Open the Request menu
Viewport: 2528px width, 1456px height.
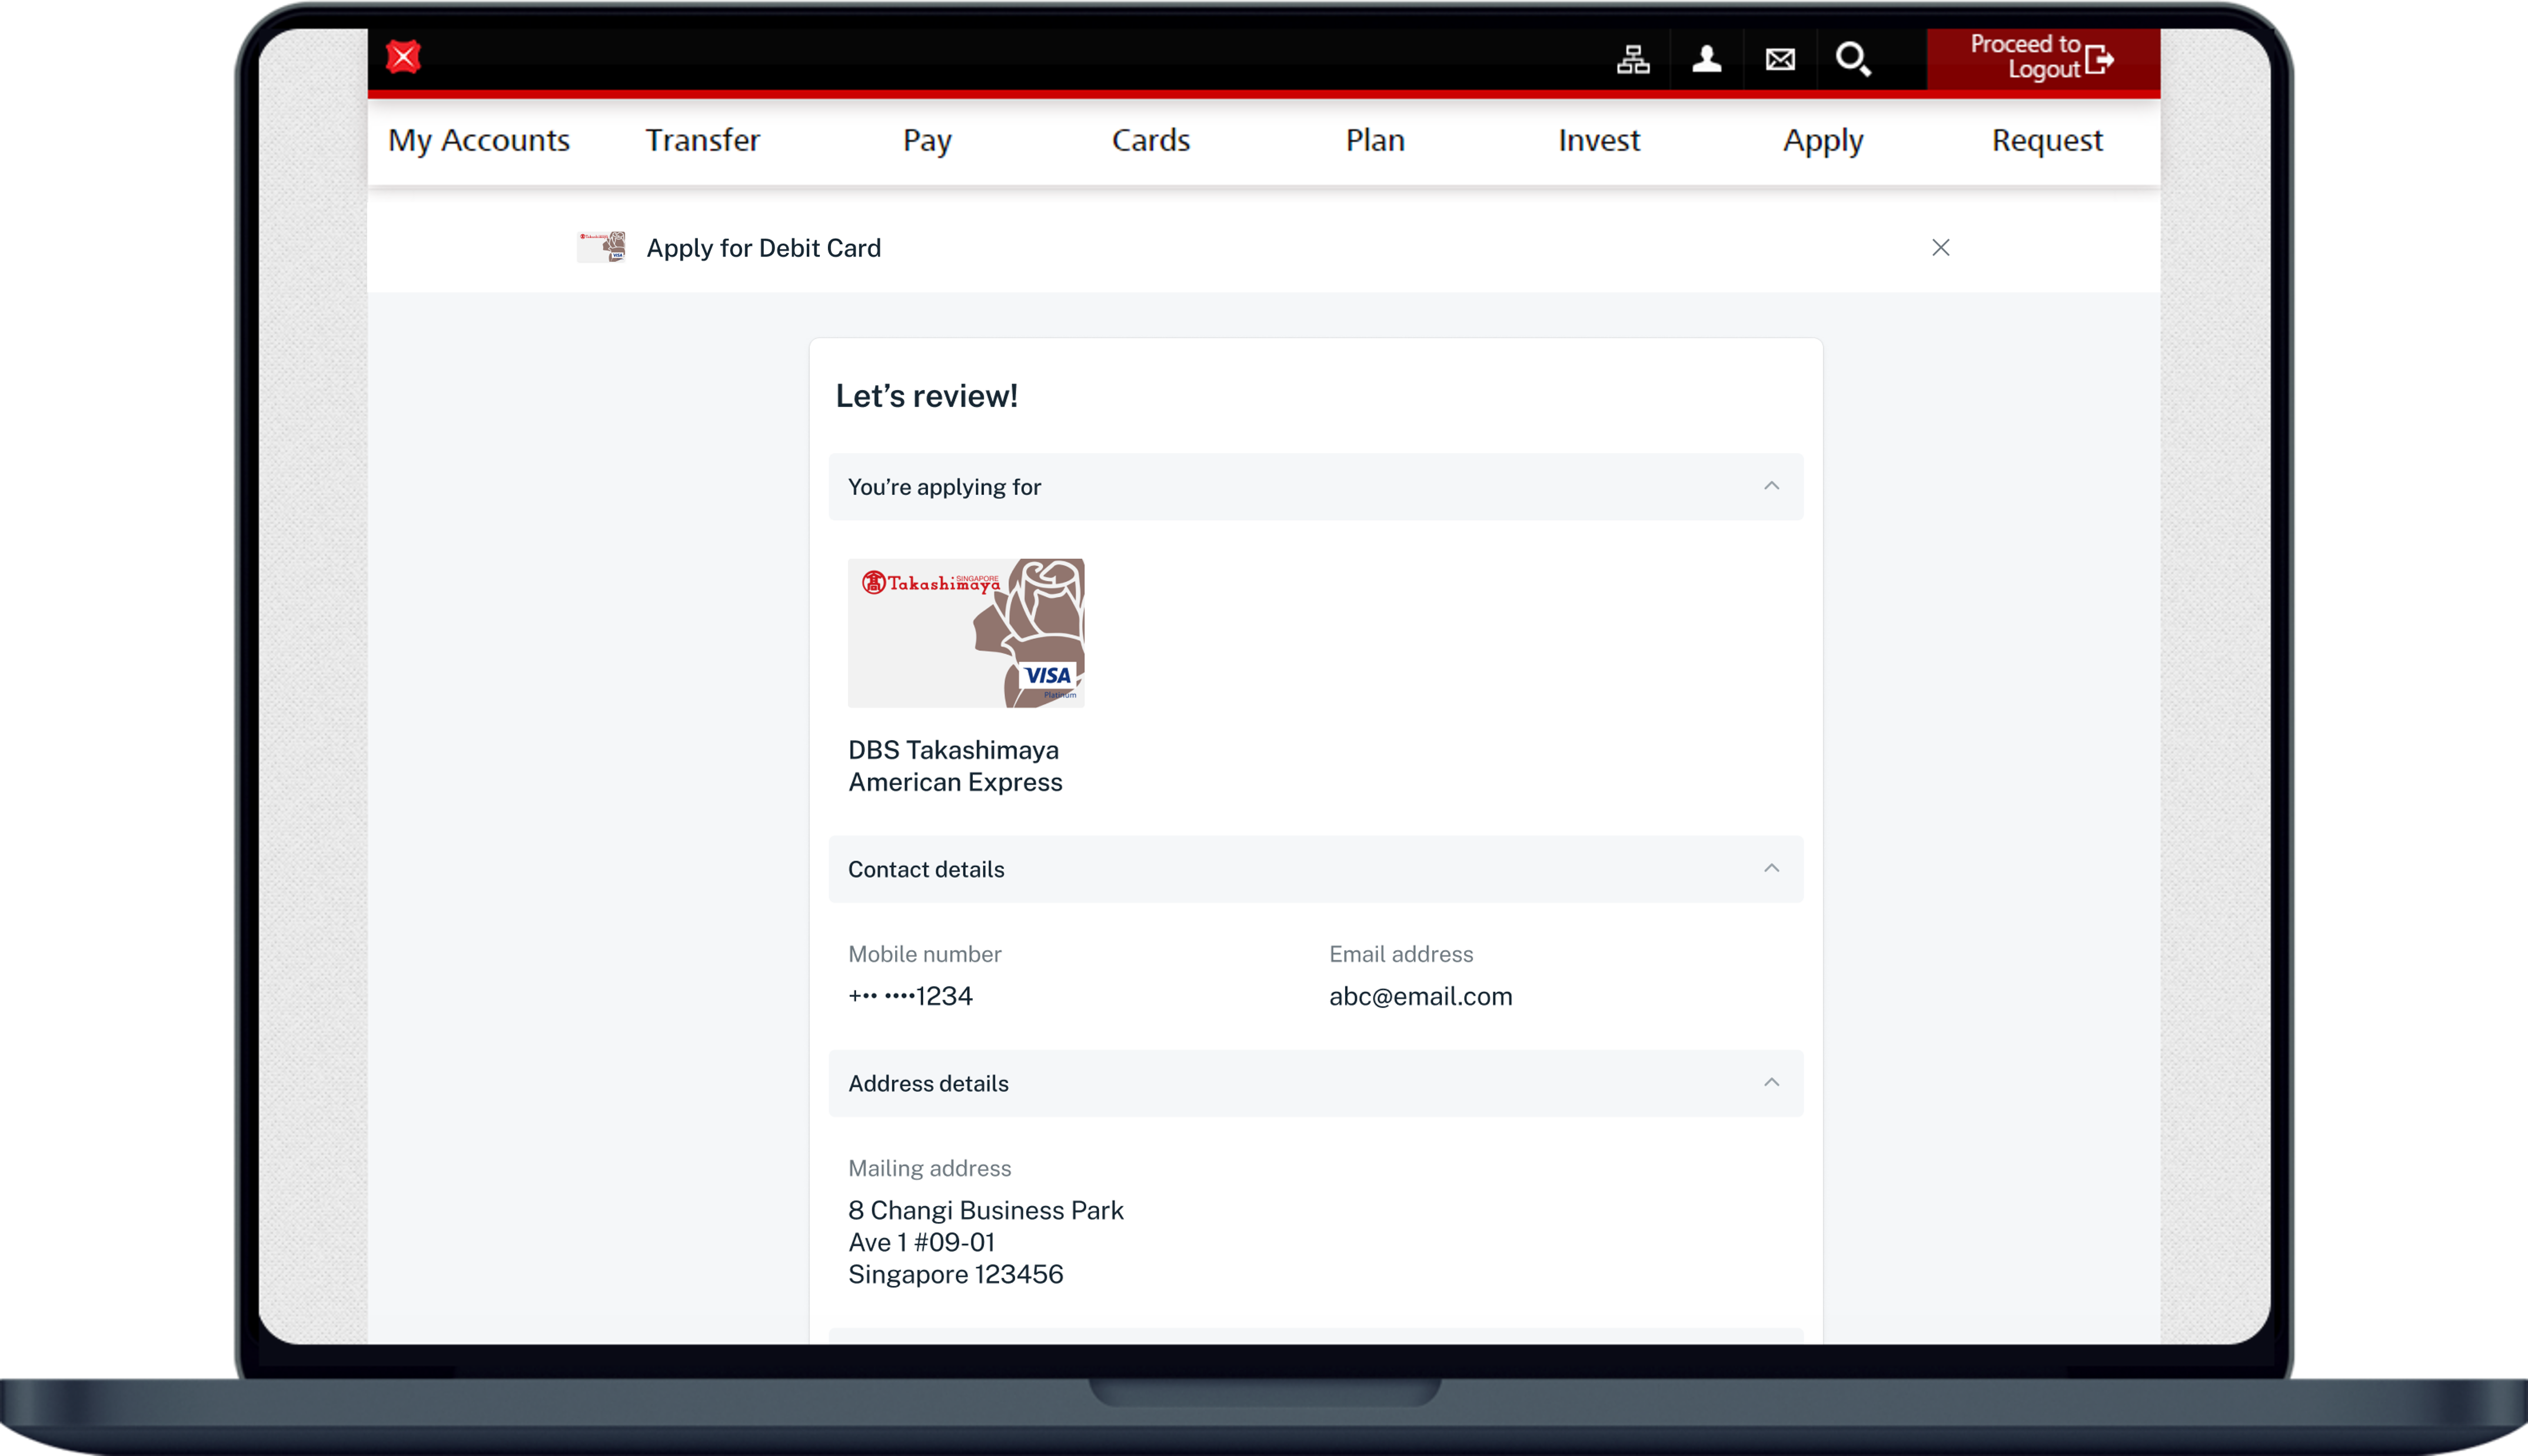click(2047, 140)
